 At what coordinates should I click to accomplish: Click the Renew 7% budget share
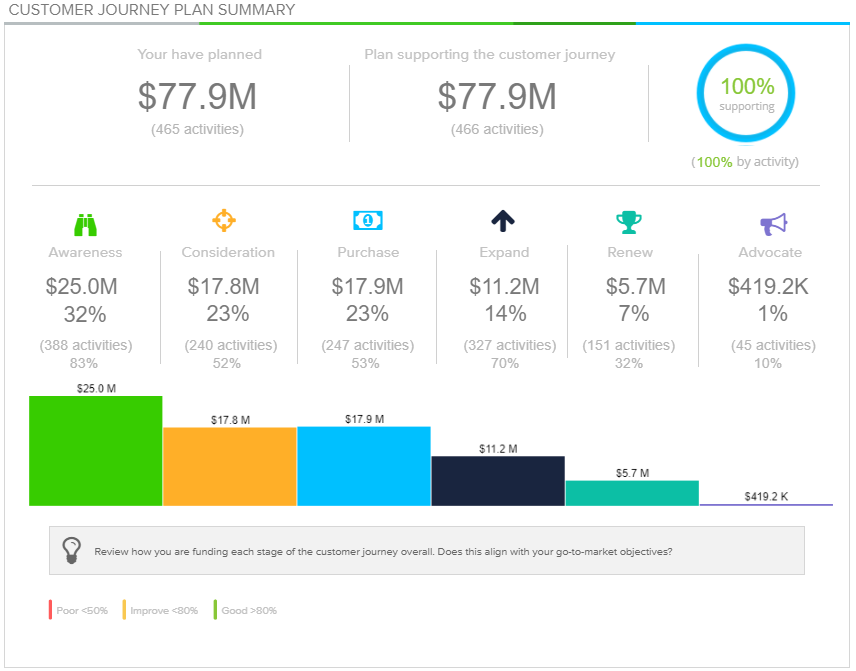point(633,314)
